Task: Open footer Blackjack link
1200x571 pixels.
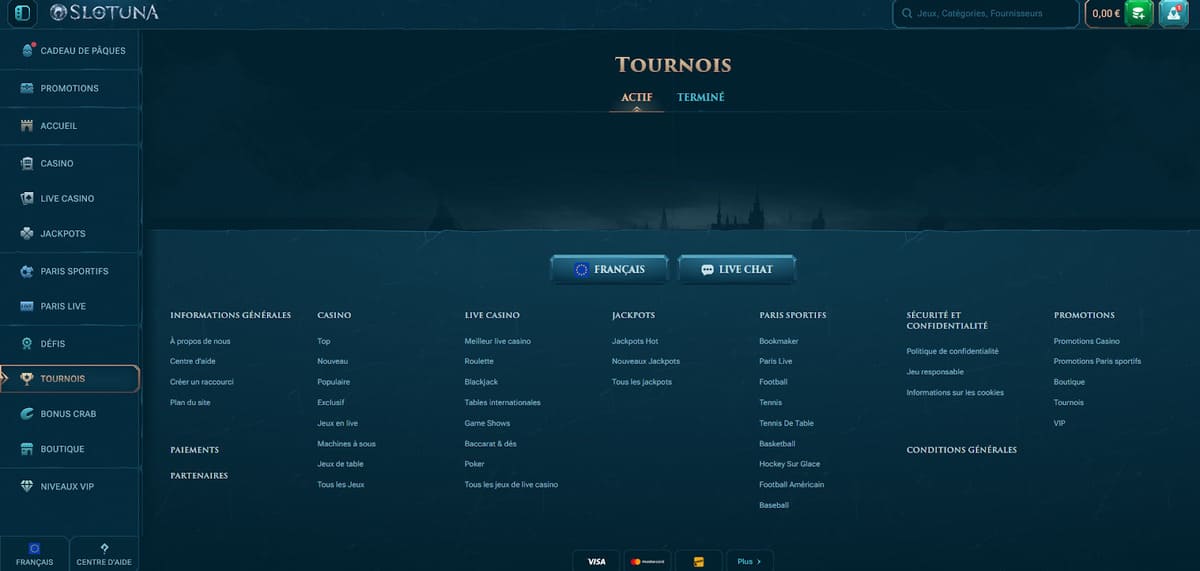Action: pyautogui.click(x=481, y=382)
